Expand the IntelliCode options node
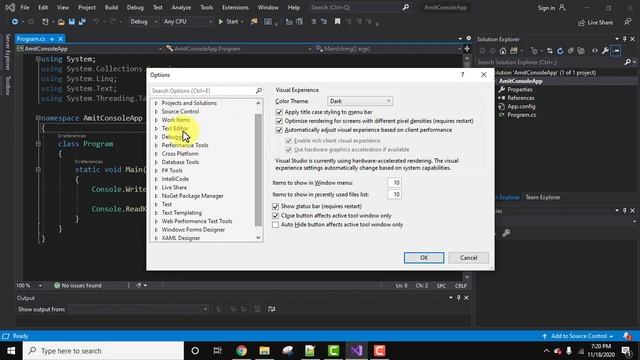Screen dimensions: 640x360 coord(156,179)
